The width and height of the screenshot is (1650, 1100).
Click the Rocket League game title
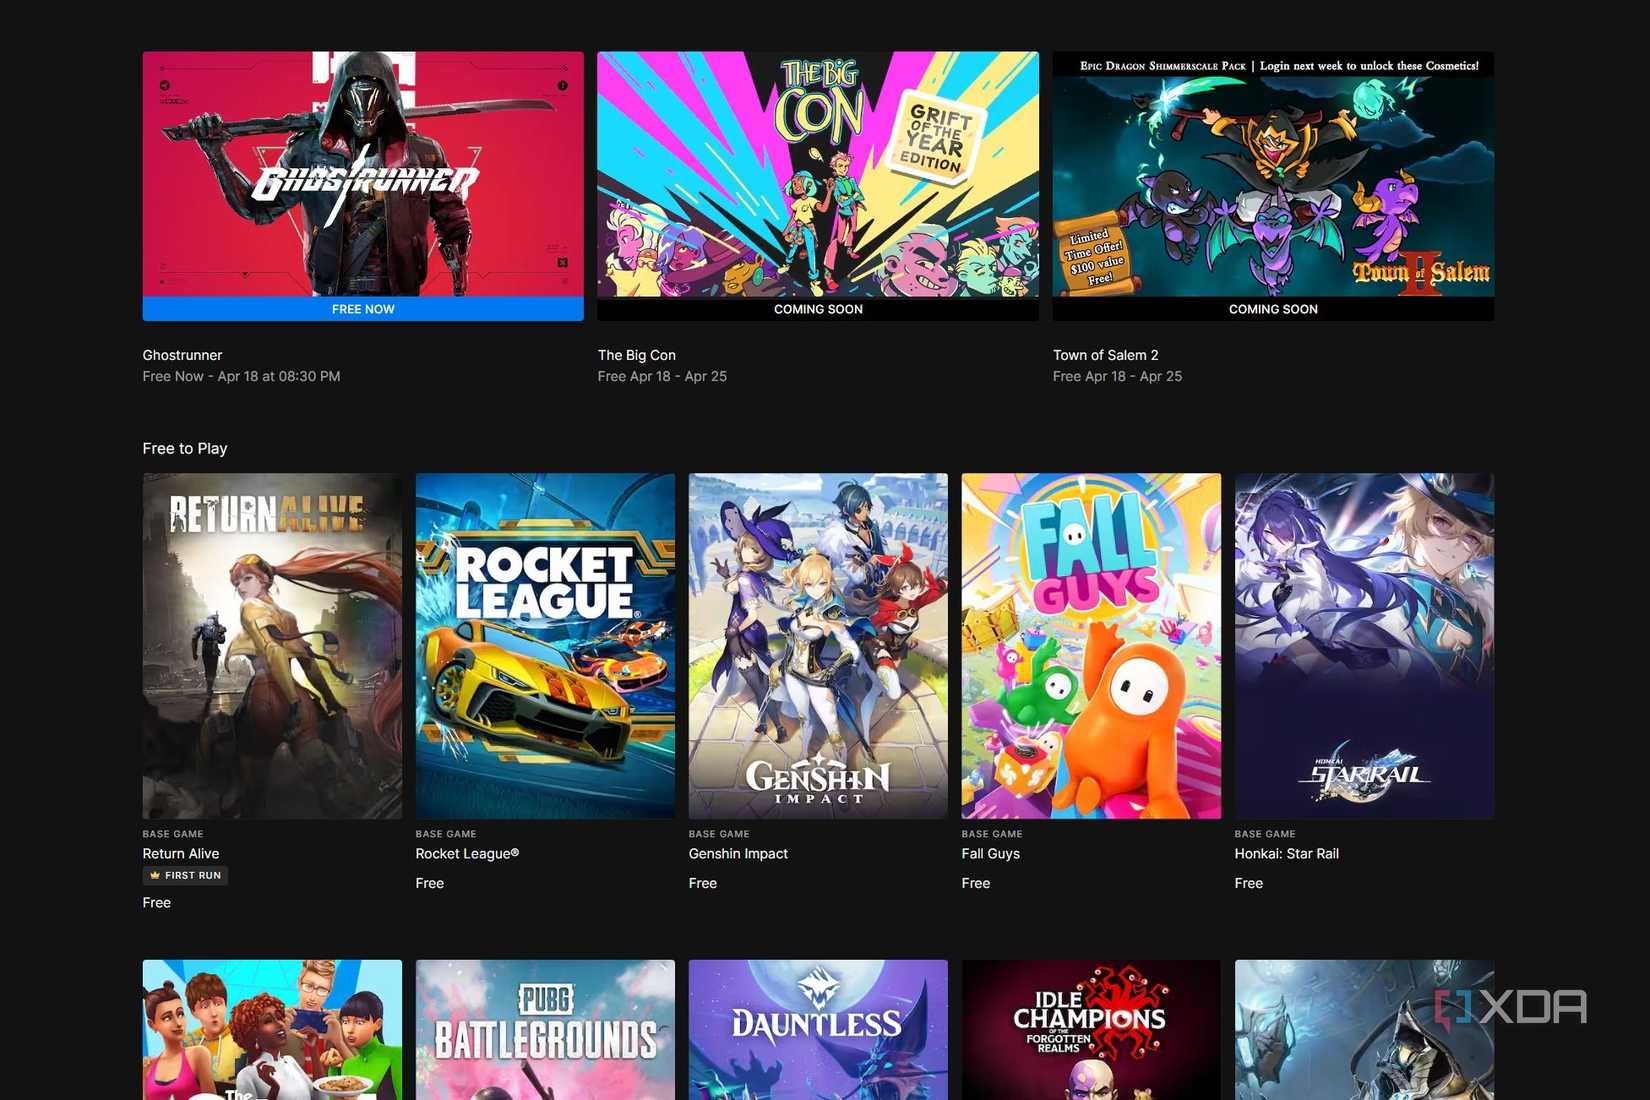pyautogui.click(x=467, y=853)
